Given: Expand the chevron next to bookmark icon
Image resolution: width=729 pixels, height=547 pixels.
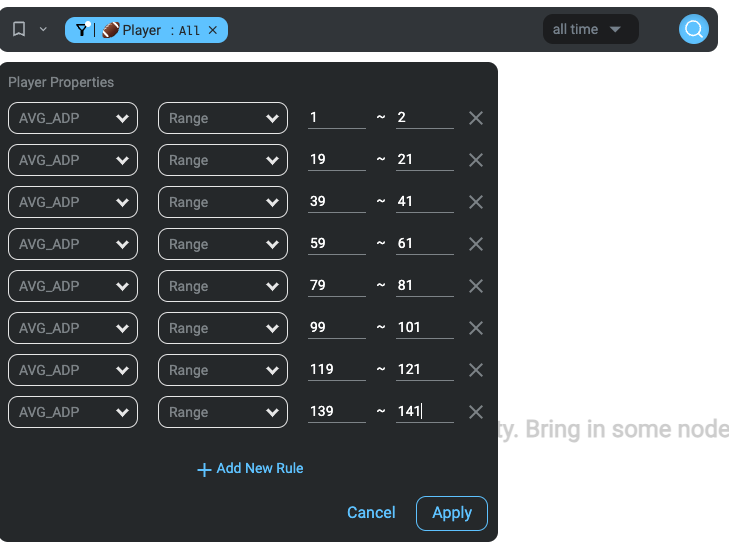Looking at the screenshot, I should 43,29.
